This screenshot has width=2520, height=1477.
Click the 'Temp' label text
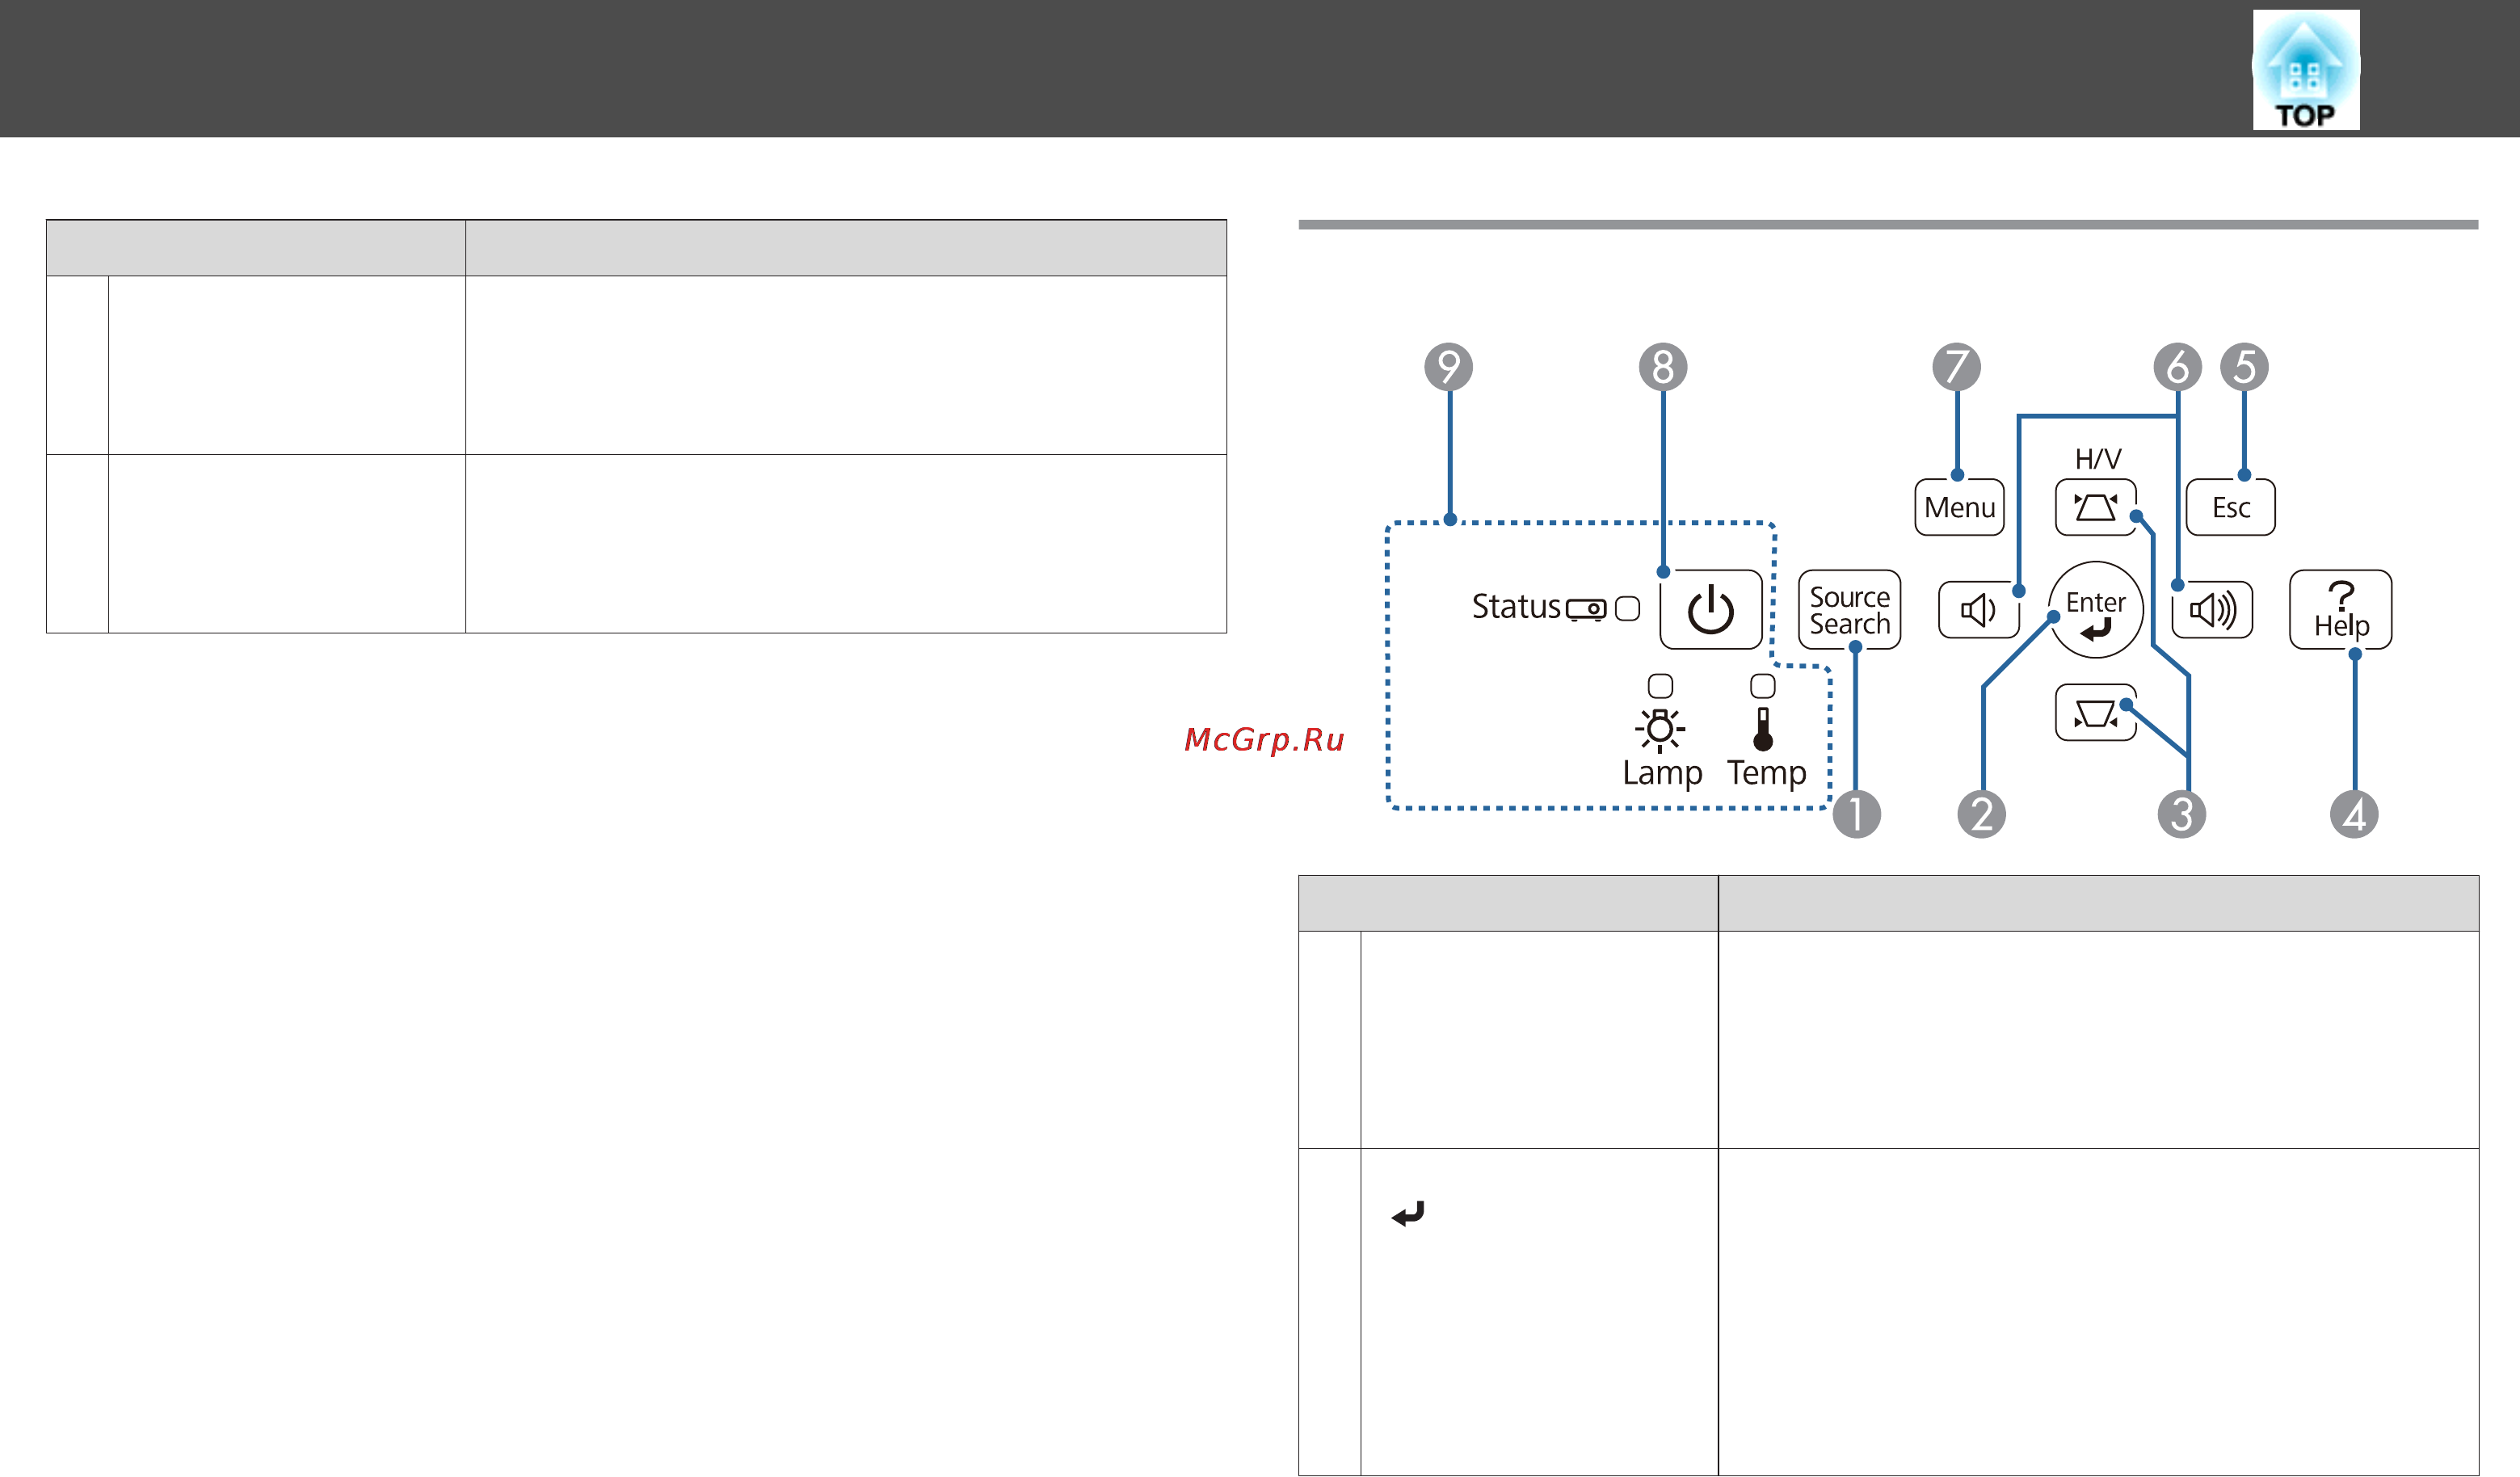(1766, 773)
